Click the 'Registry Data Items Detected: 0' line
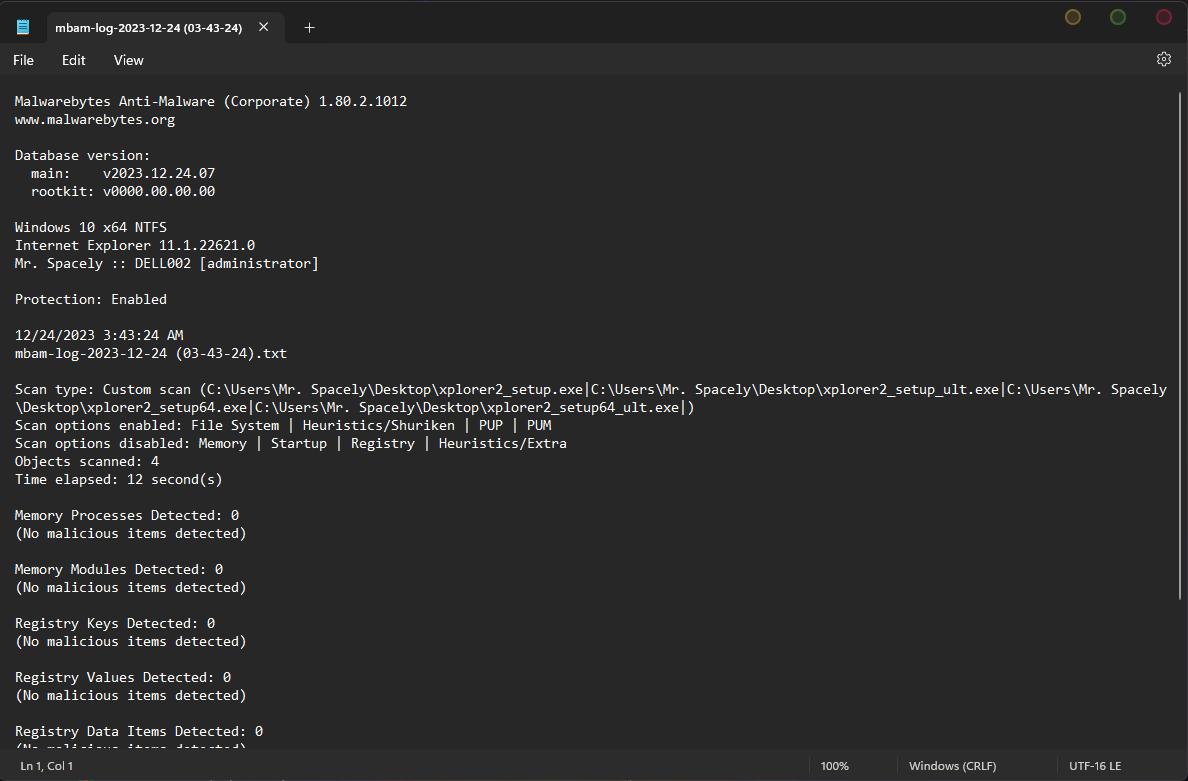This screenshot has width=1188, height=781. [x=139, y=731]
